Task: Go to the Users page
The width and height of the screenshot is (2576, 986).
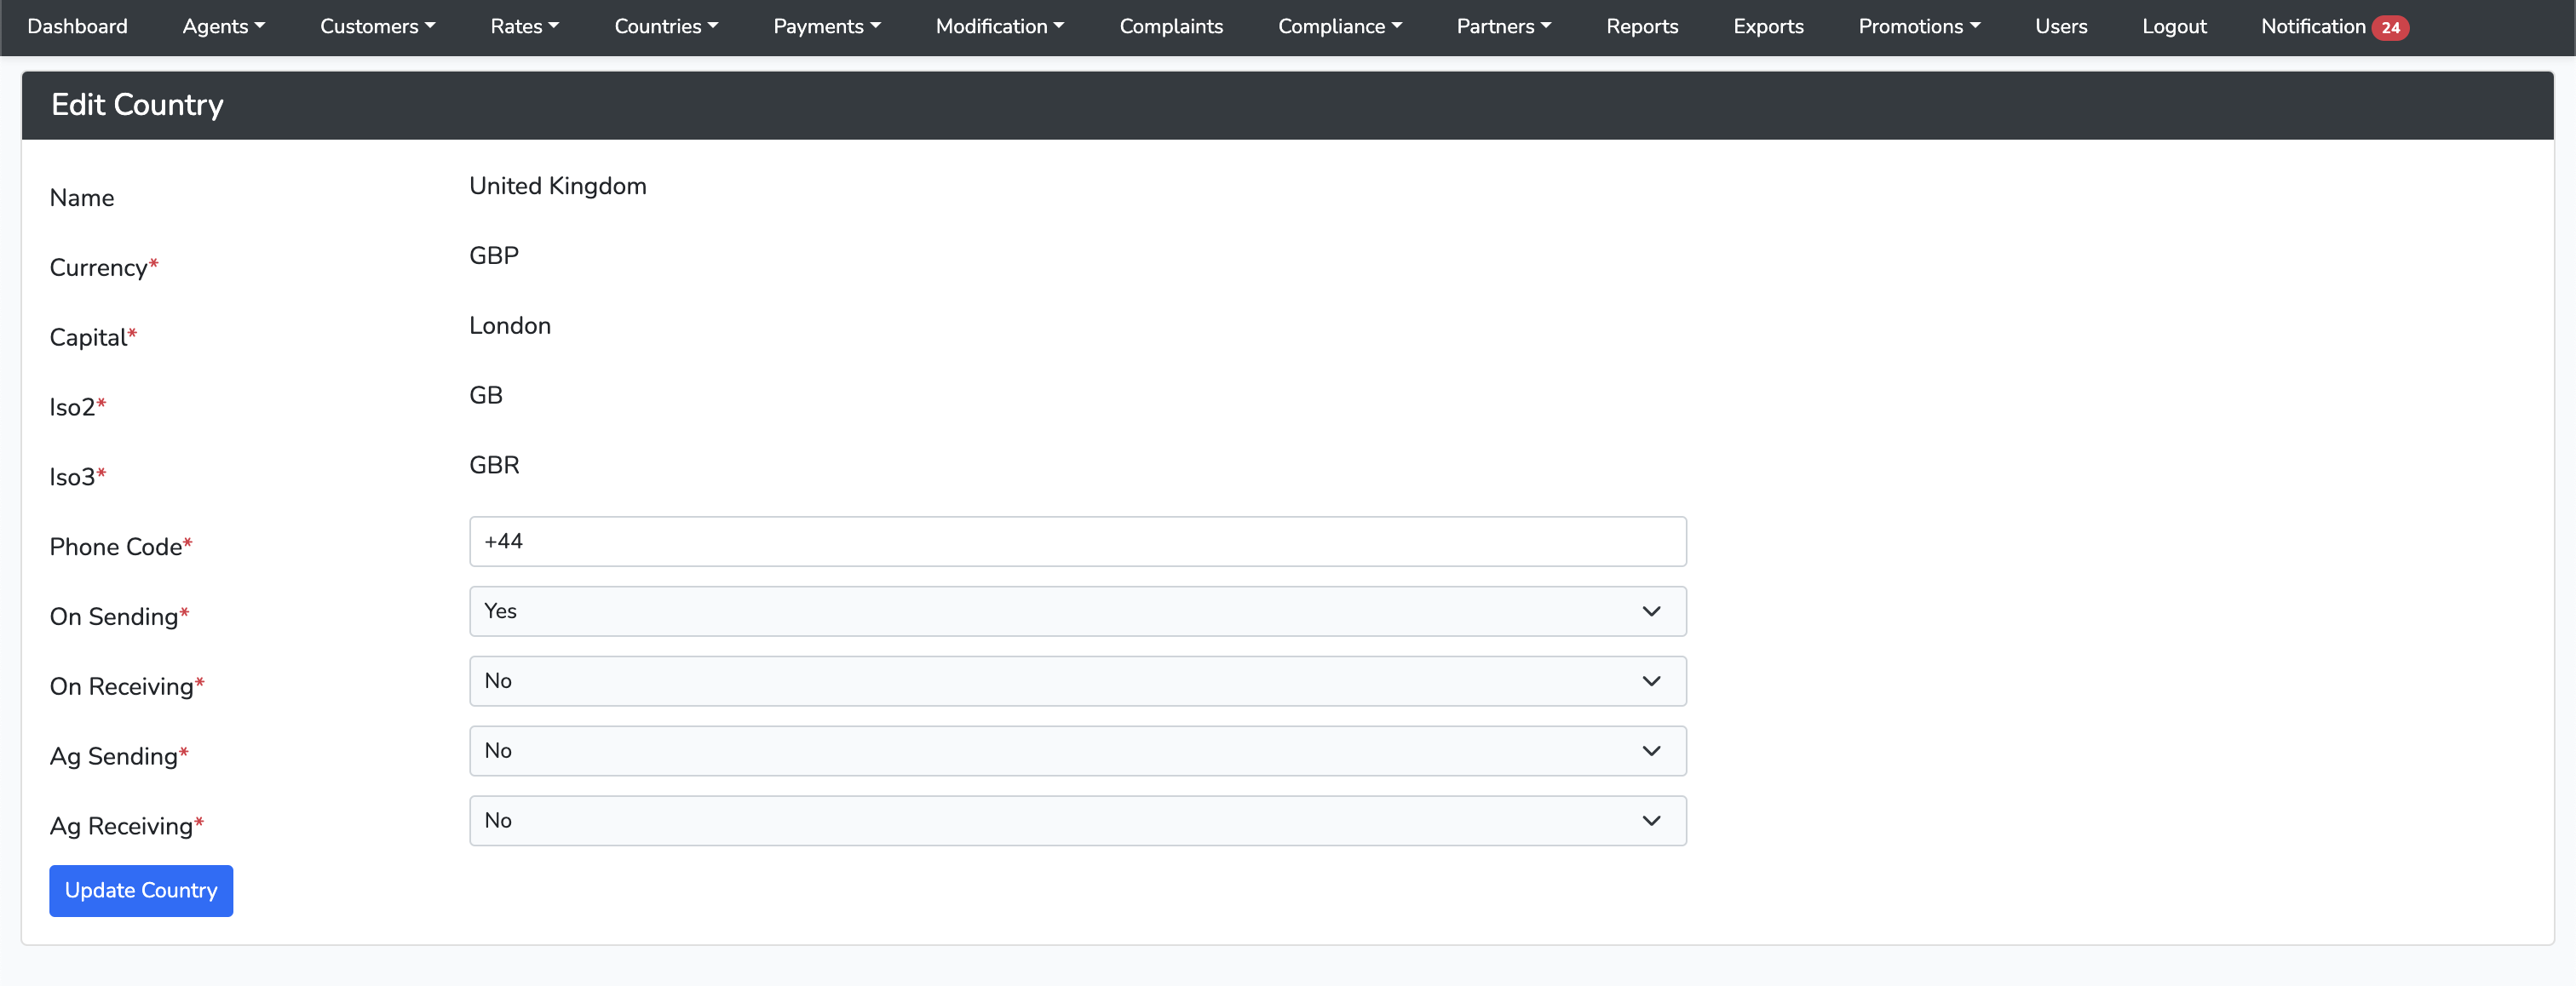Action: click(x=2060, y=27)
